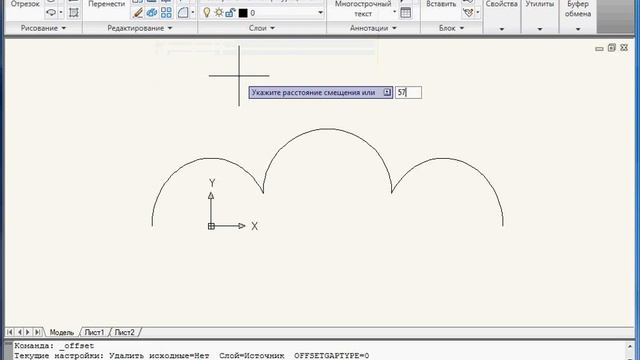Screen dimensions: 640x360
Task: Expand the Блок panel
Action: pyautogui.click(x=451, y=28)
